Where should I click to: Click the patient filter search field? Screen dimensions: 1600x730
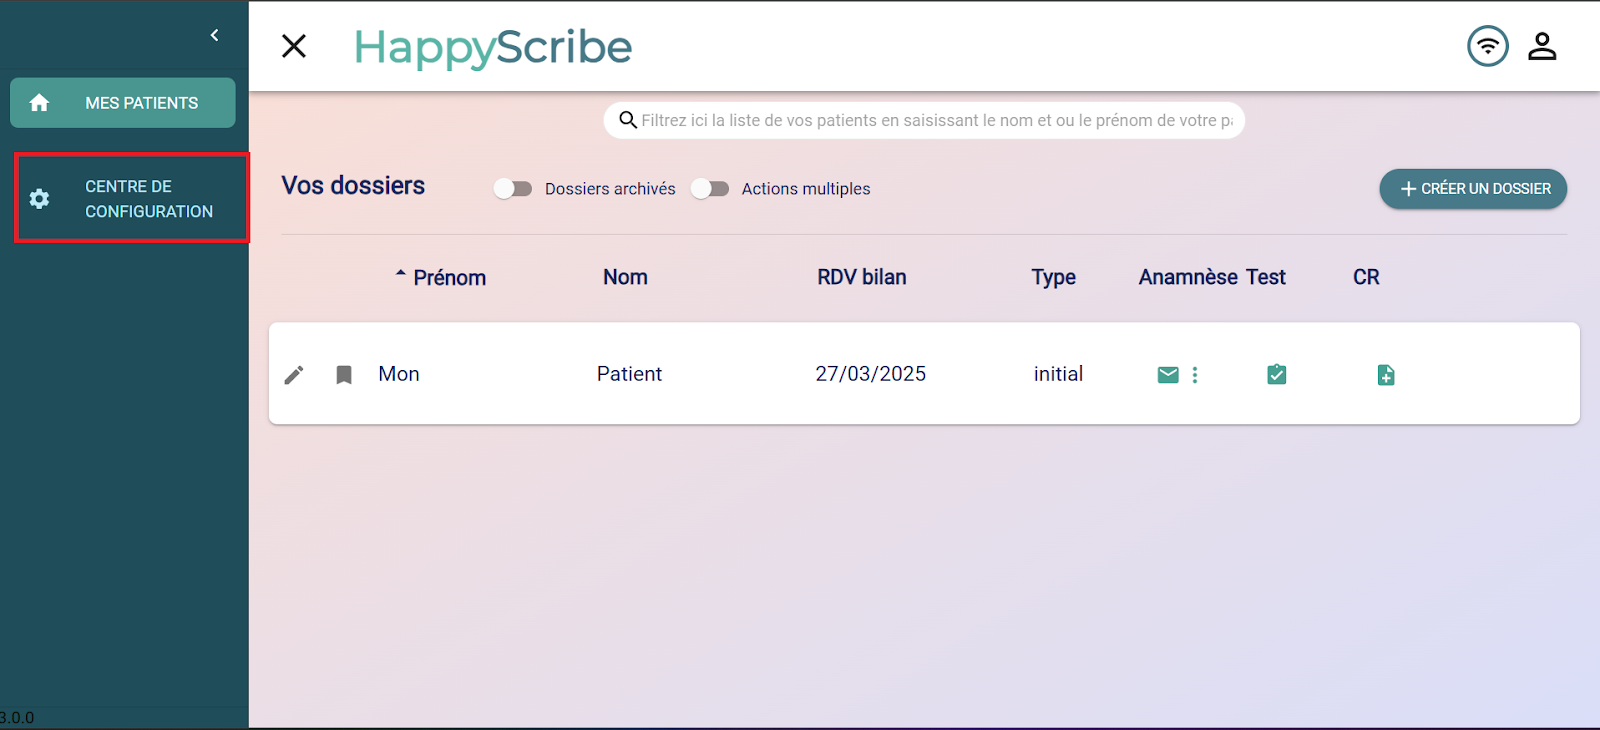[925, 120]
